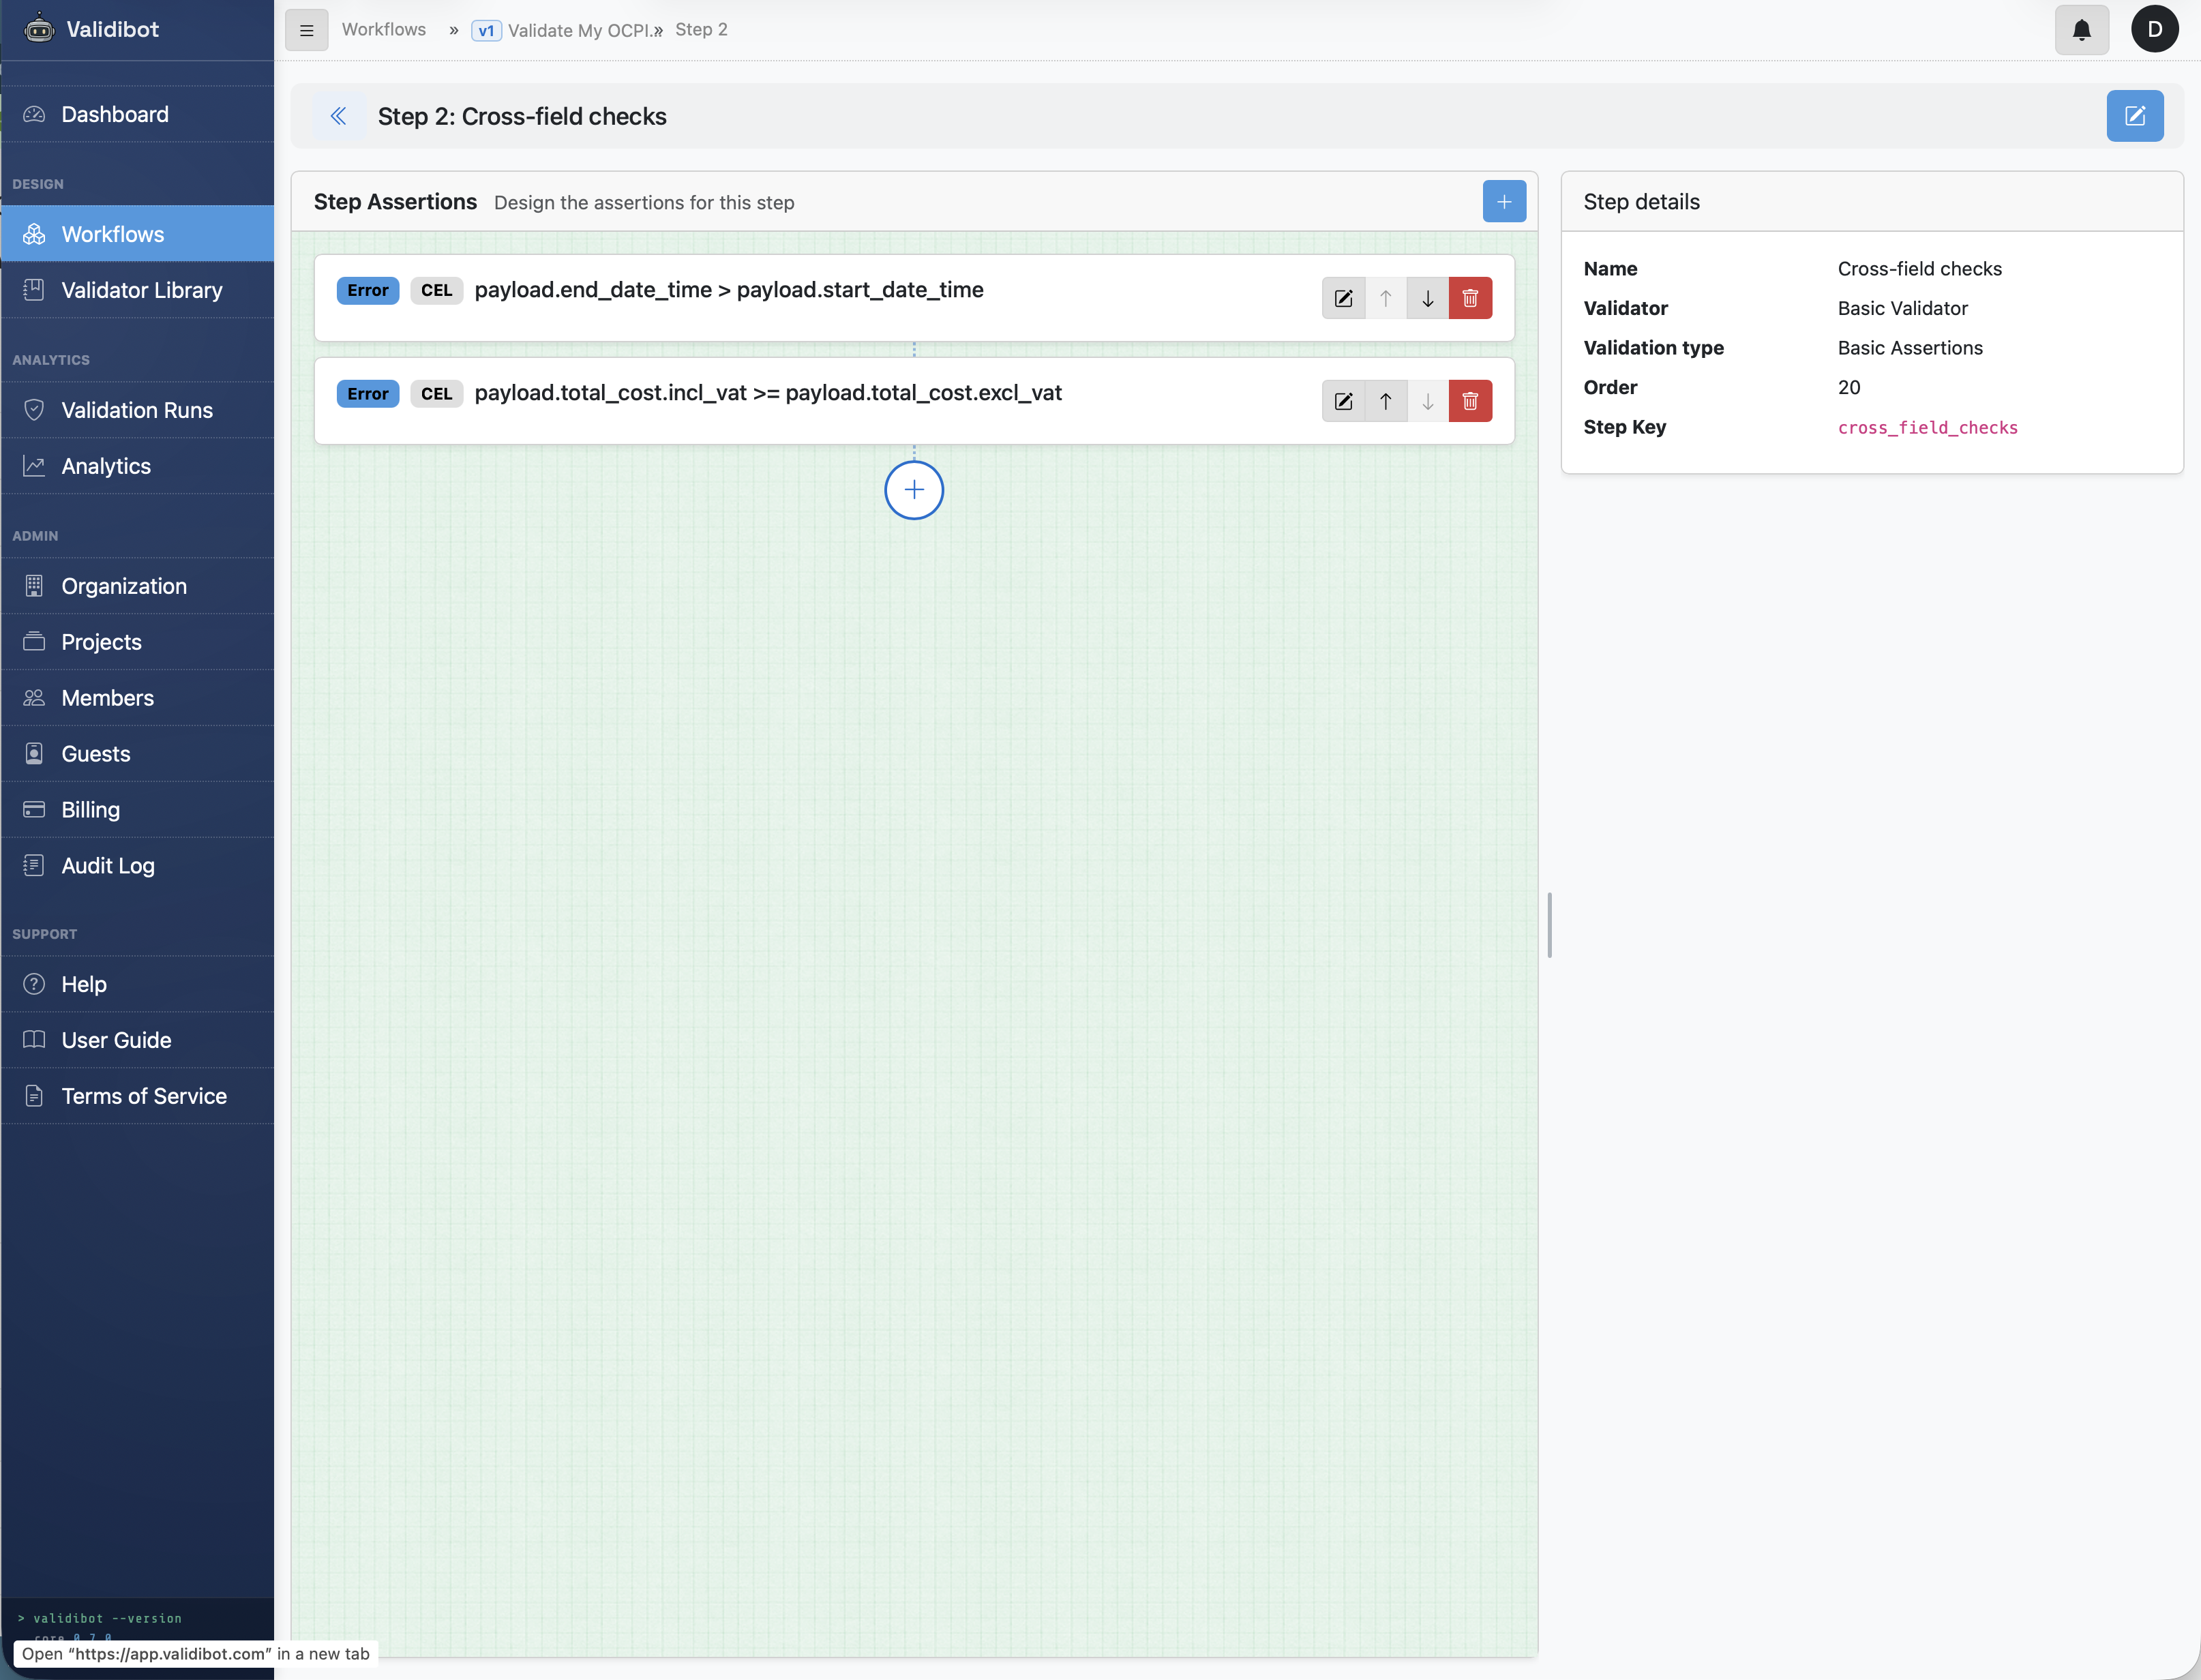Viewport: 2201px width, 1680px height.
Task: Click the v1 version badge in breadcrumb
Action: click(x=486, y=31)
